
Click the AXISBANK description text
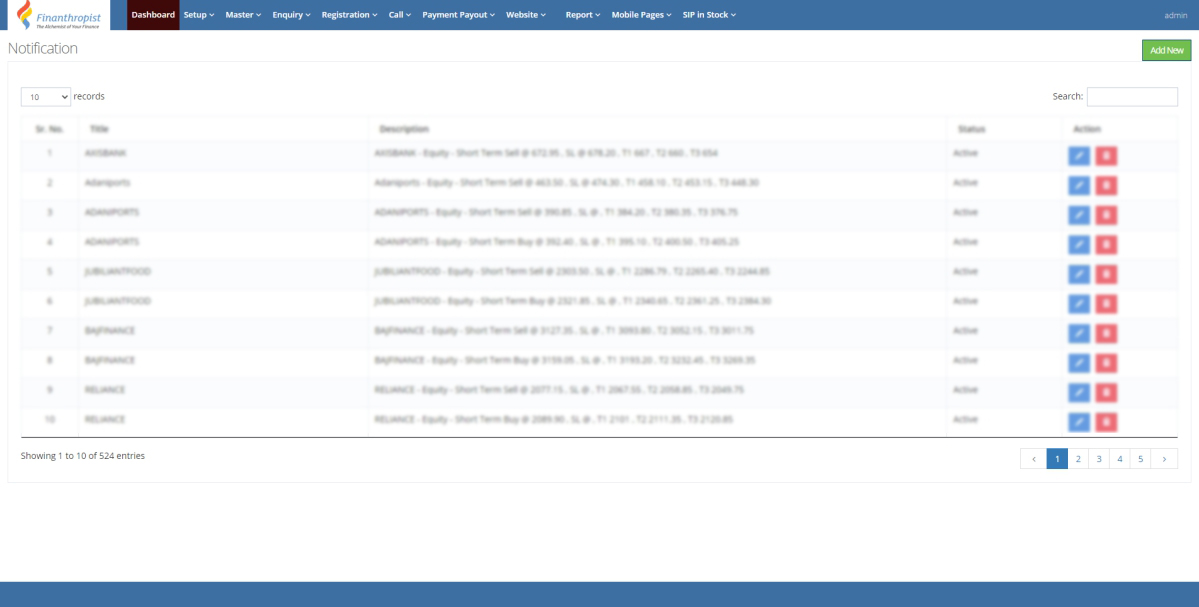(x=546, y=153)
